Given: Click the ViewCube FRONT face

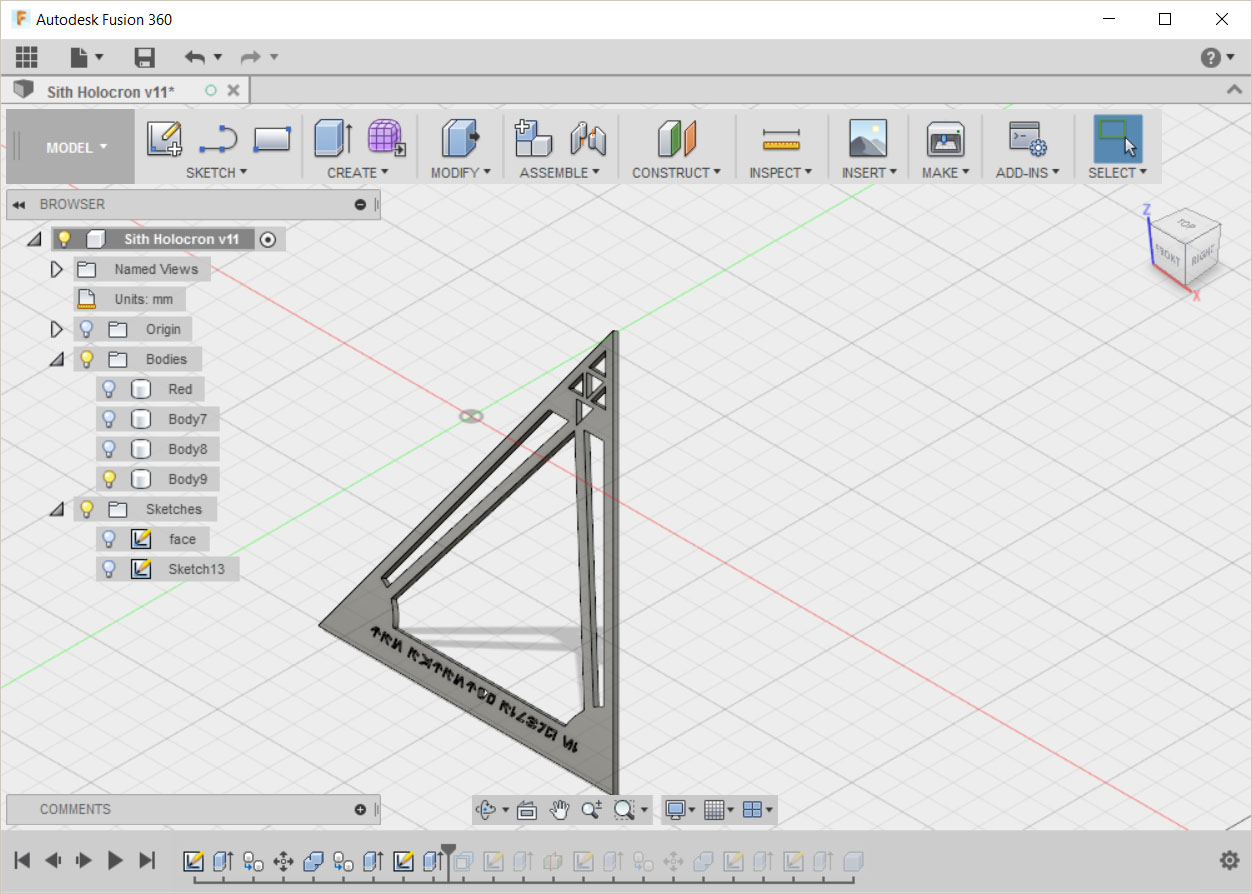Looking at the screenshot, I should [x=1167, y=256].
